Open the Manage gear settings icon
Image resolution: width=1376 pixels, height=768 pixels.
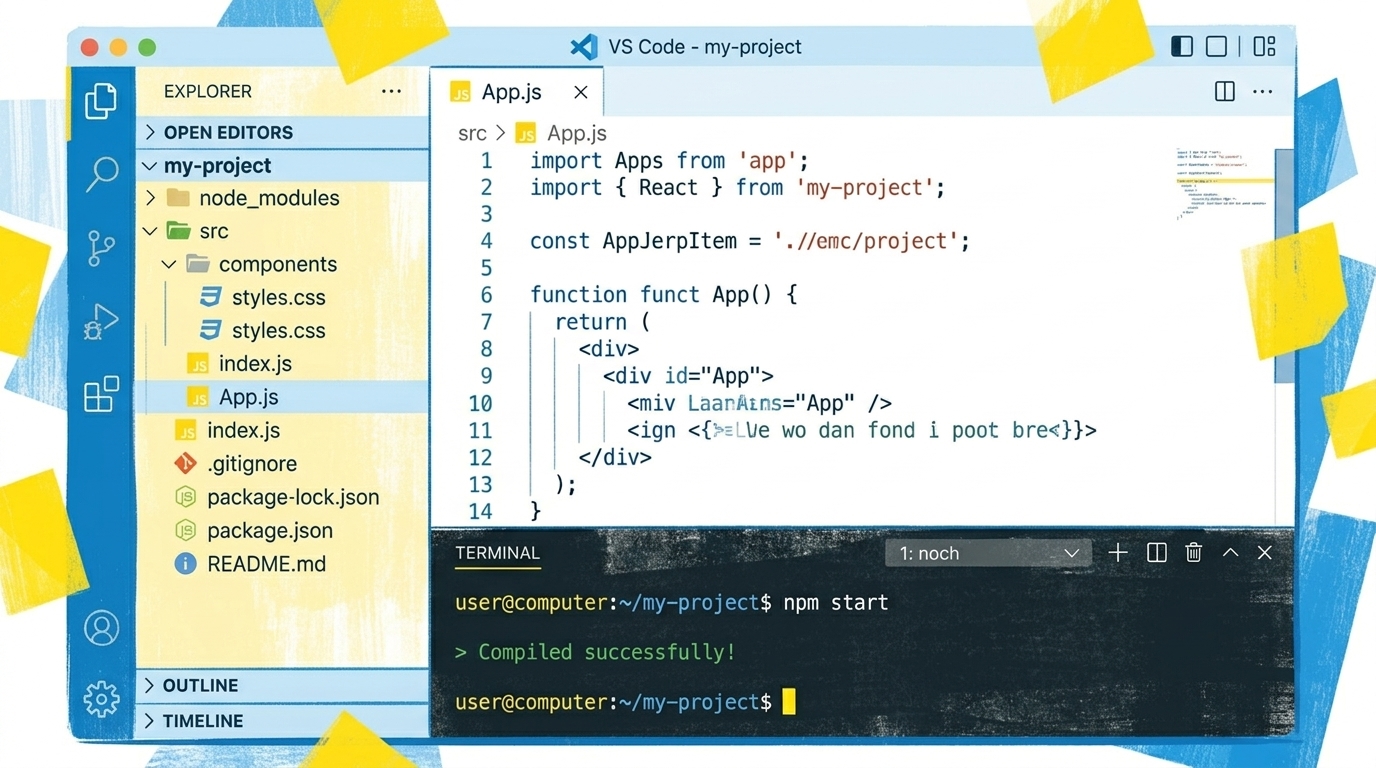click(x=101, y=698)
